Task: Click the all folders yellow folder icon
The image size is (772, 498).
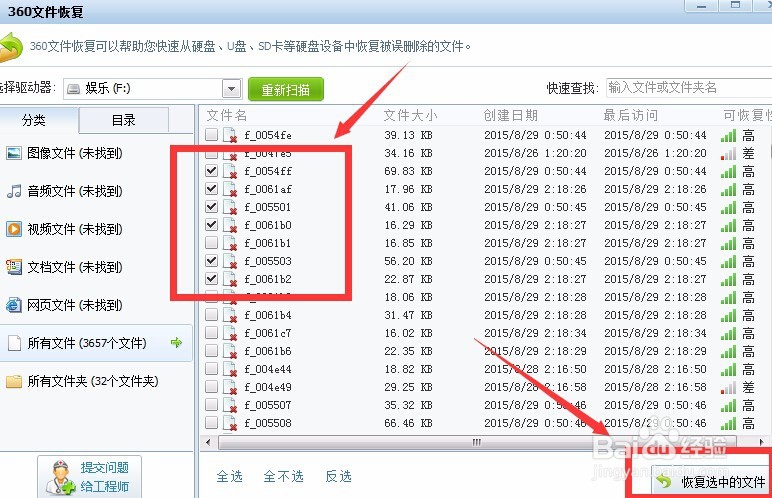Action: 14,381
